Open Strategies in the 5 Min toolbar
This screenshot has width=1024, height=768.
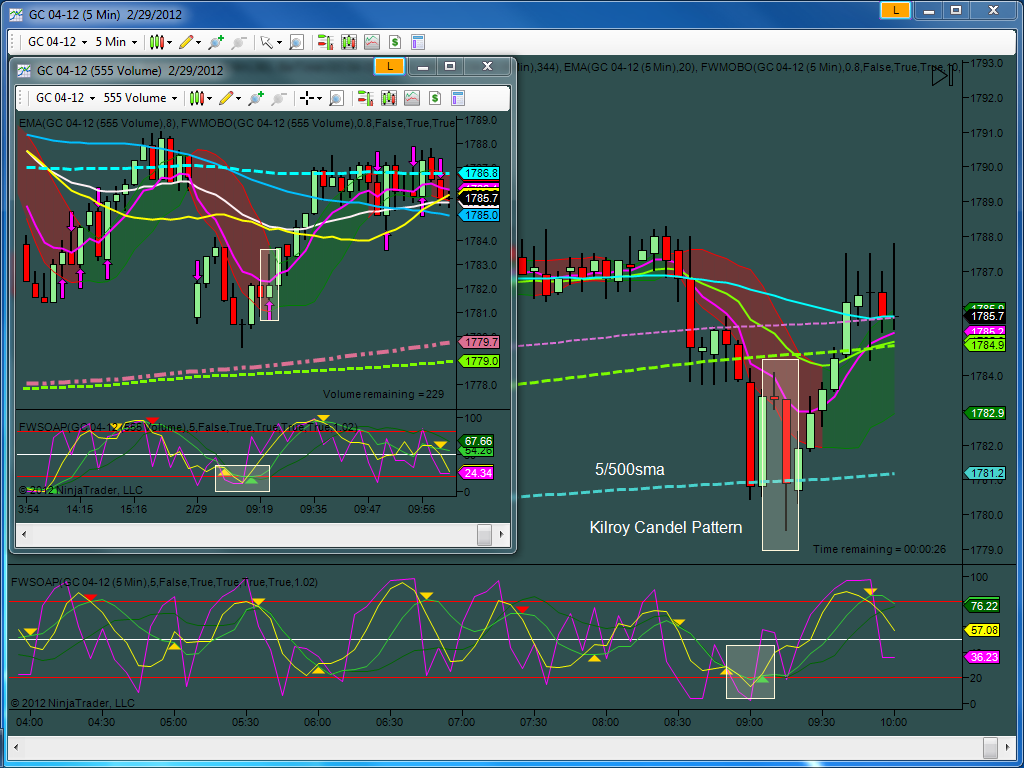[x=394, y=42]
